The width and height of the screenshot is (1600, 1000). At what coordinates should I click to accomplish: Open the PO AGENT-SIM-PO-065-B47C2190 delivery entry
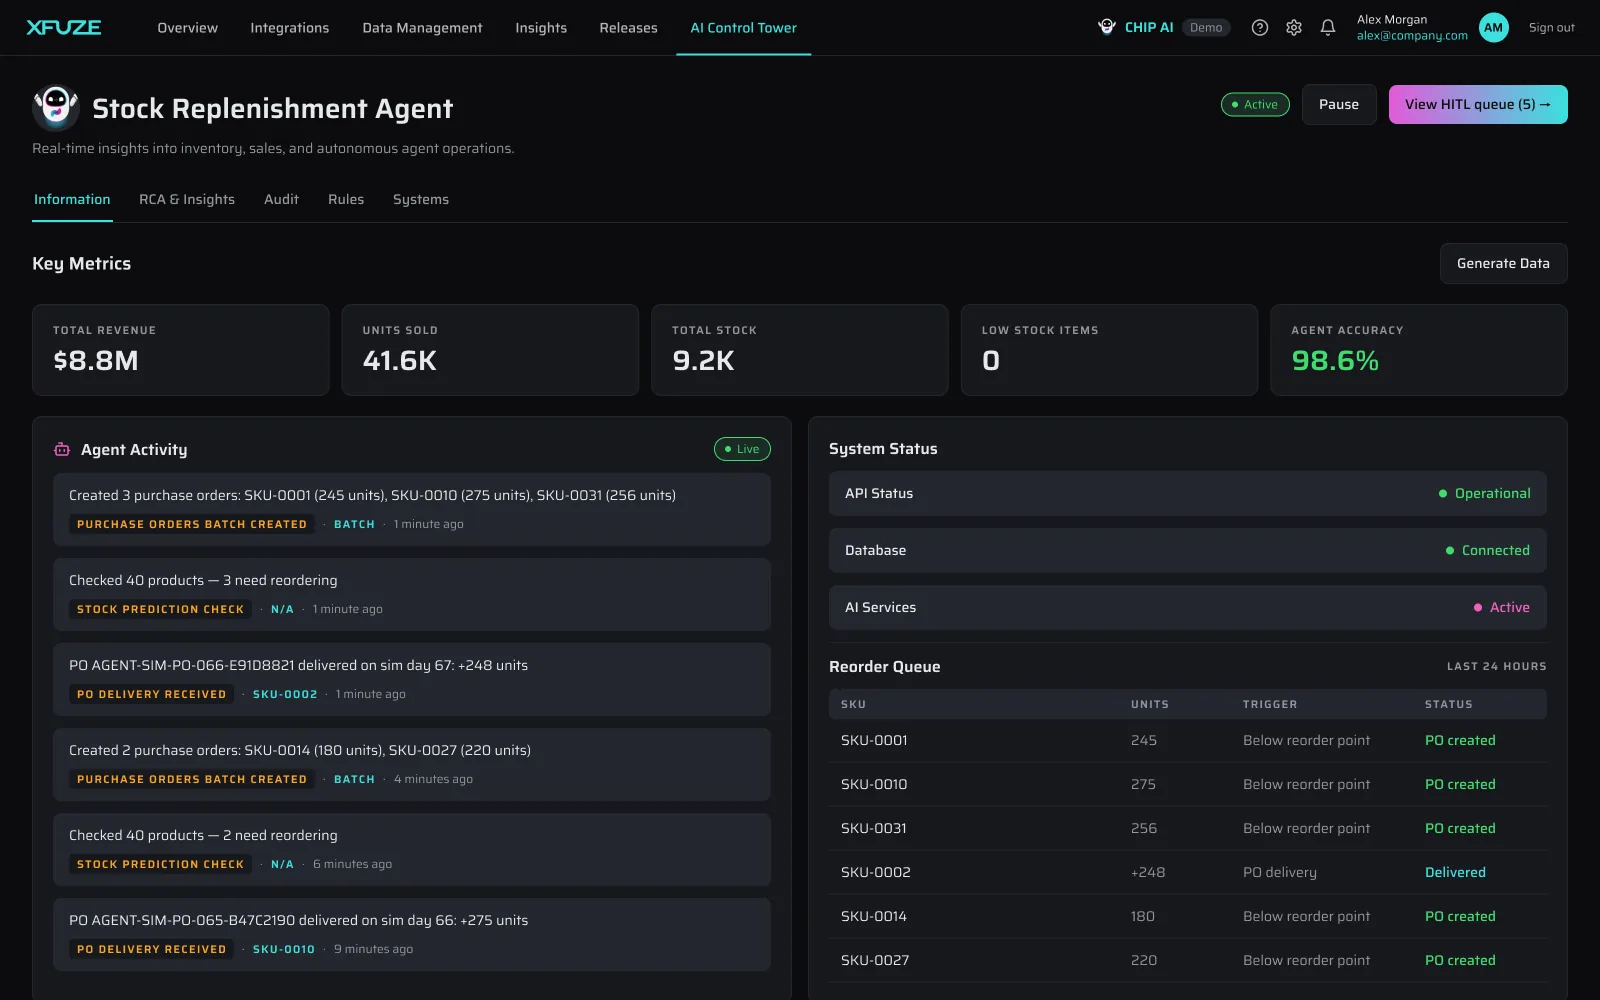[412, 934]
